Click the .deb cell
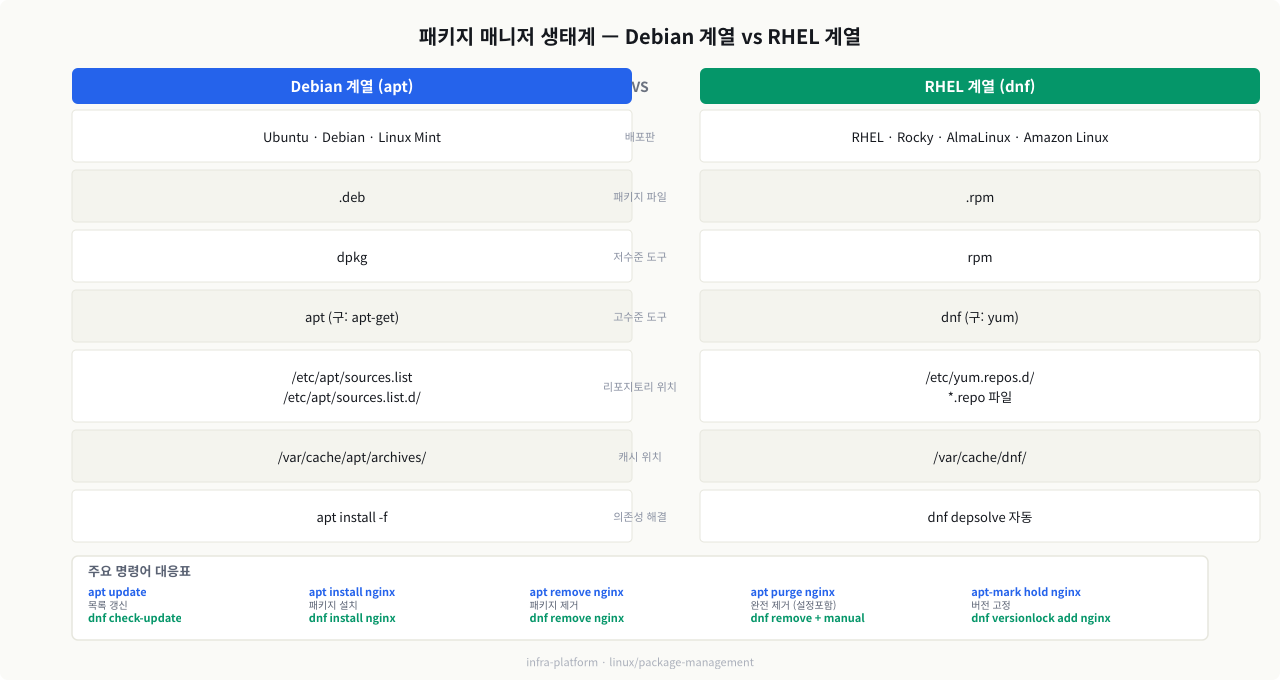This screenshot has width=1280, height=680. [352, 196]
